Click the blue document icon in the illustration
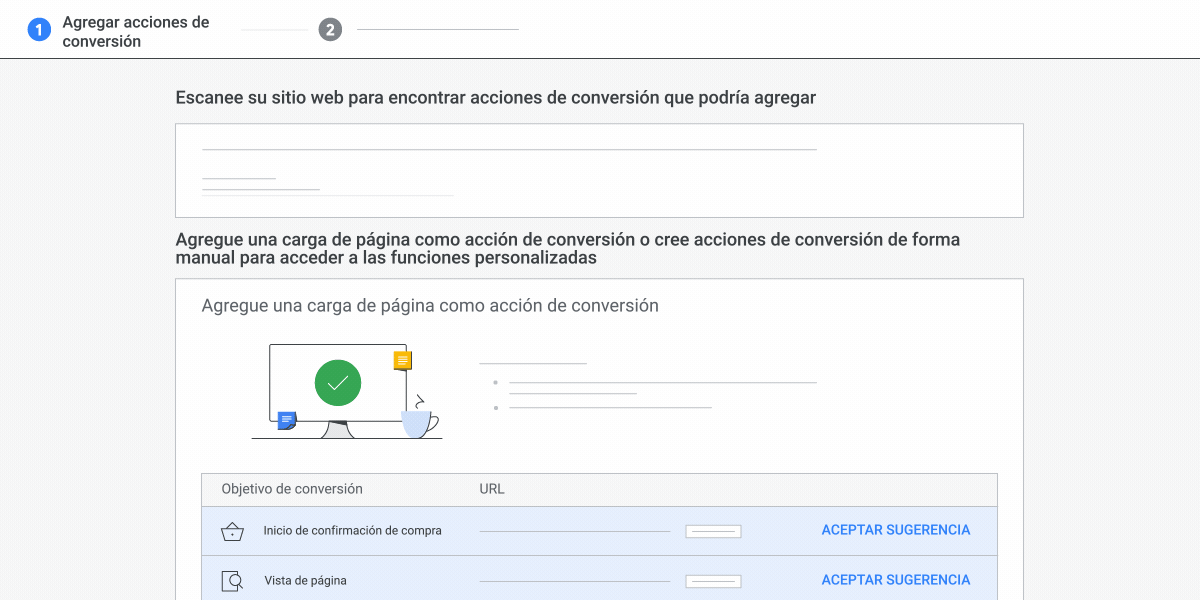Screen dimensions: 1200x600 coord(285,421)
